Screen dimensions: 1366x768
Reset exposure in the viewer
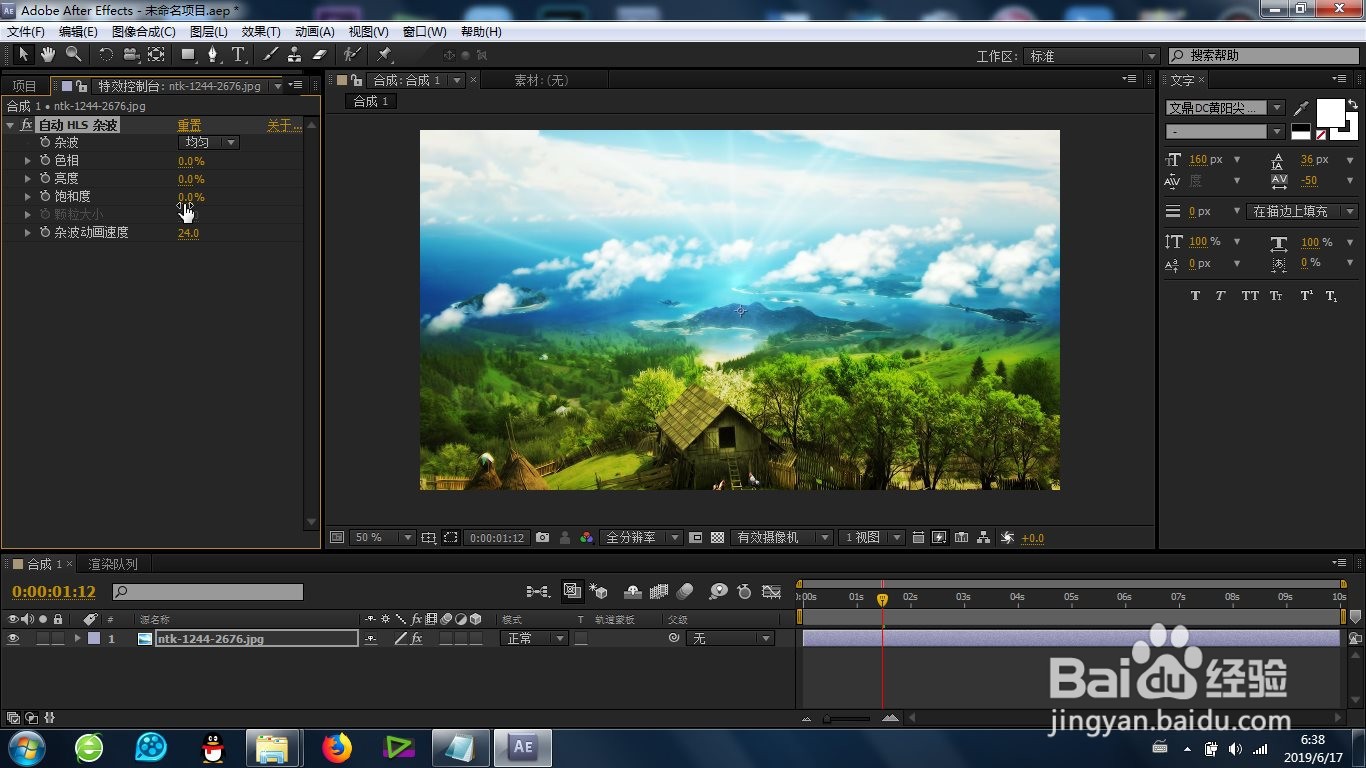[1007, 538]
